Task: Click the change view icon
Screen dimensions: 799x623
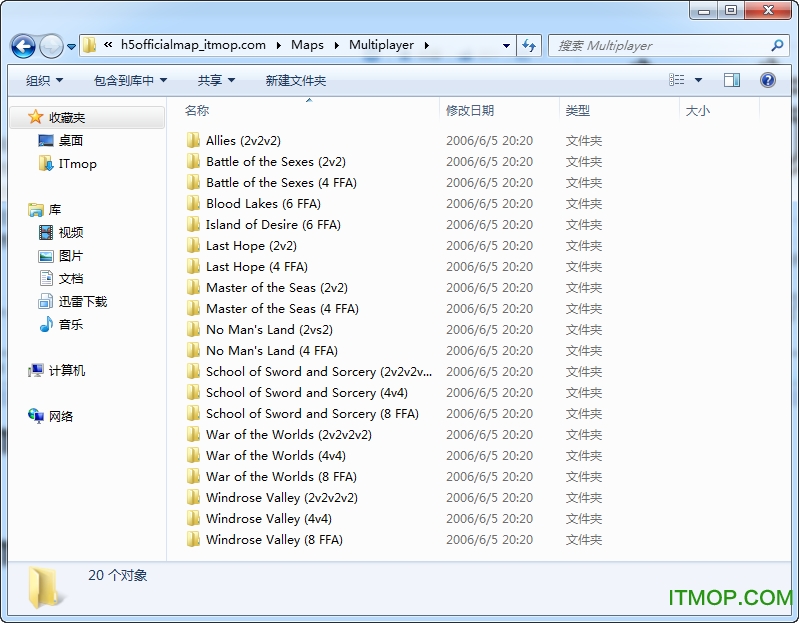Action: (678, 80)
